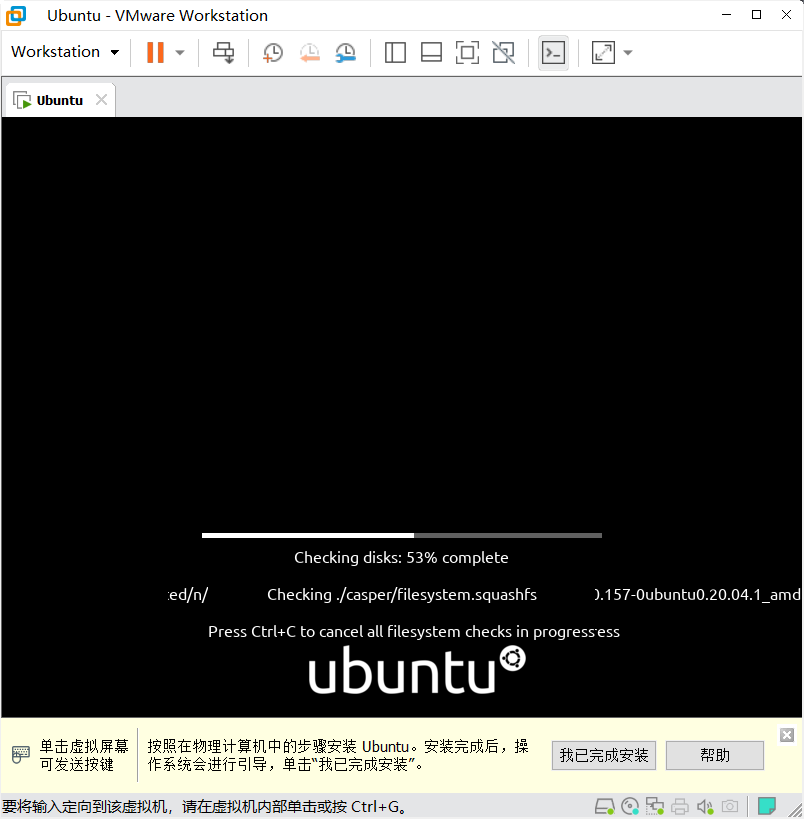Open the snapshot manager

tap(345, 52)
